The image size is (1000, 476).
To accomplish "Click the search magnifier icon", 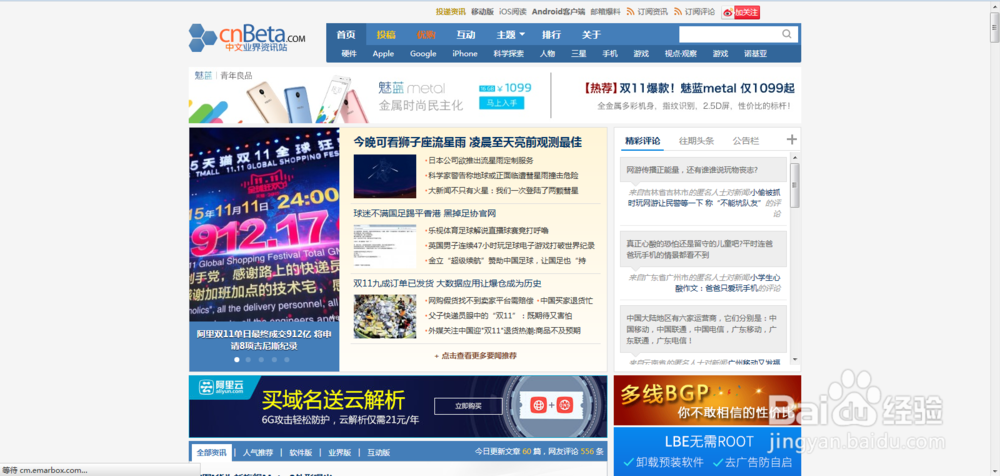I will [787, 34].
